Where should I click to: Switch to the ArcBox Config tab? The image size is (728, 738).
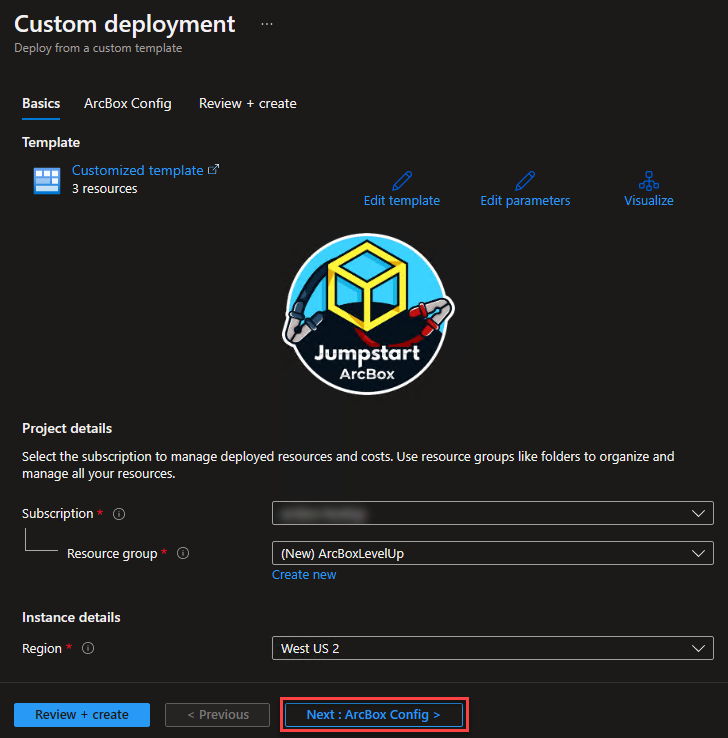128,104
